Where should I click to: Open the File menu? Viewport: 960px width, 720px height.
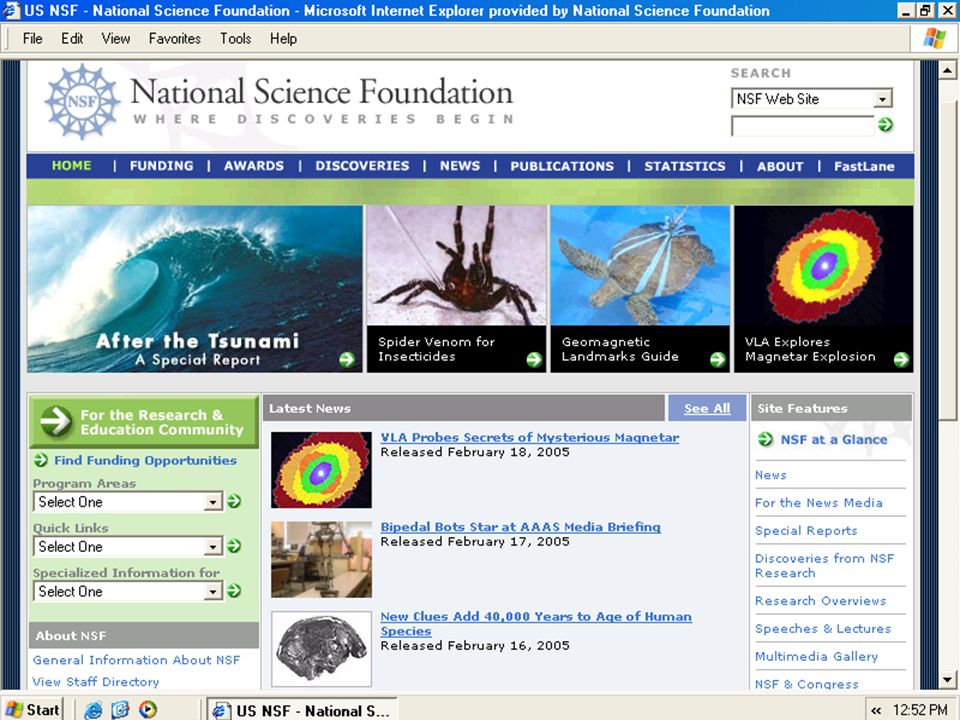tap(32, 39)
